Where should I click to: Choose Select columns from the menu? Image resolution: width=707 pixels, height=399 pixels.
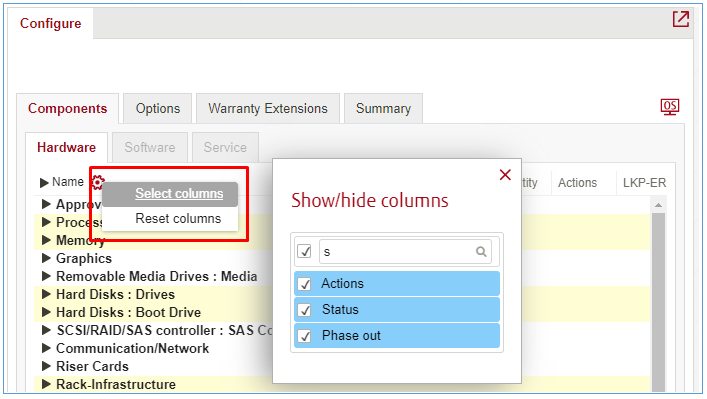tap(170, 194)
